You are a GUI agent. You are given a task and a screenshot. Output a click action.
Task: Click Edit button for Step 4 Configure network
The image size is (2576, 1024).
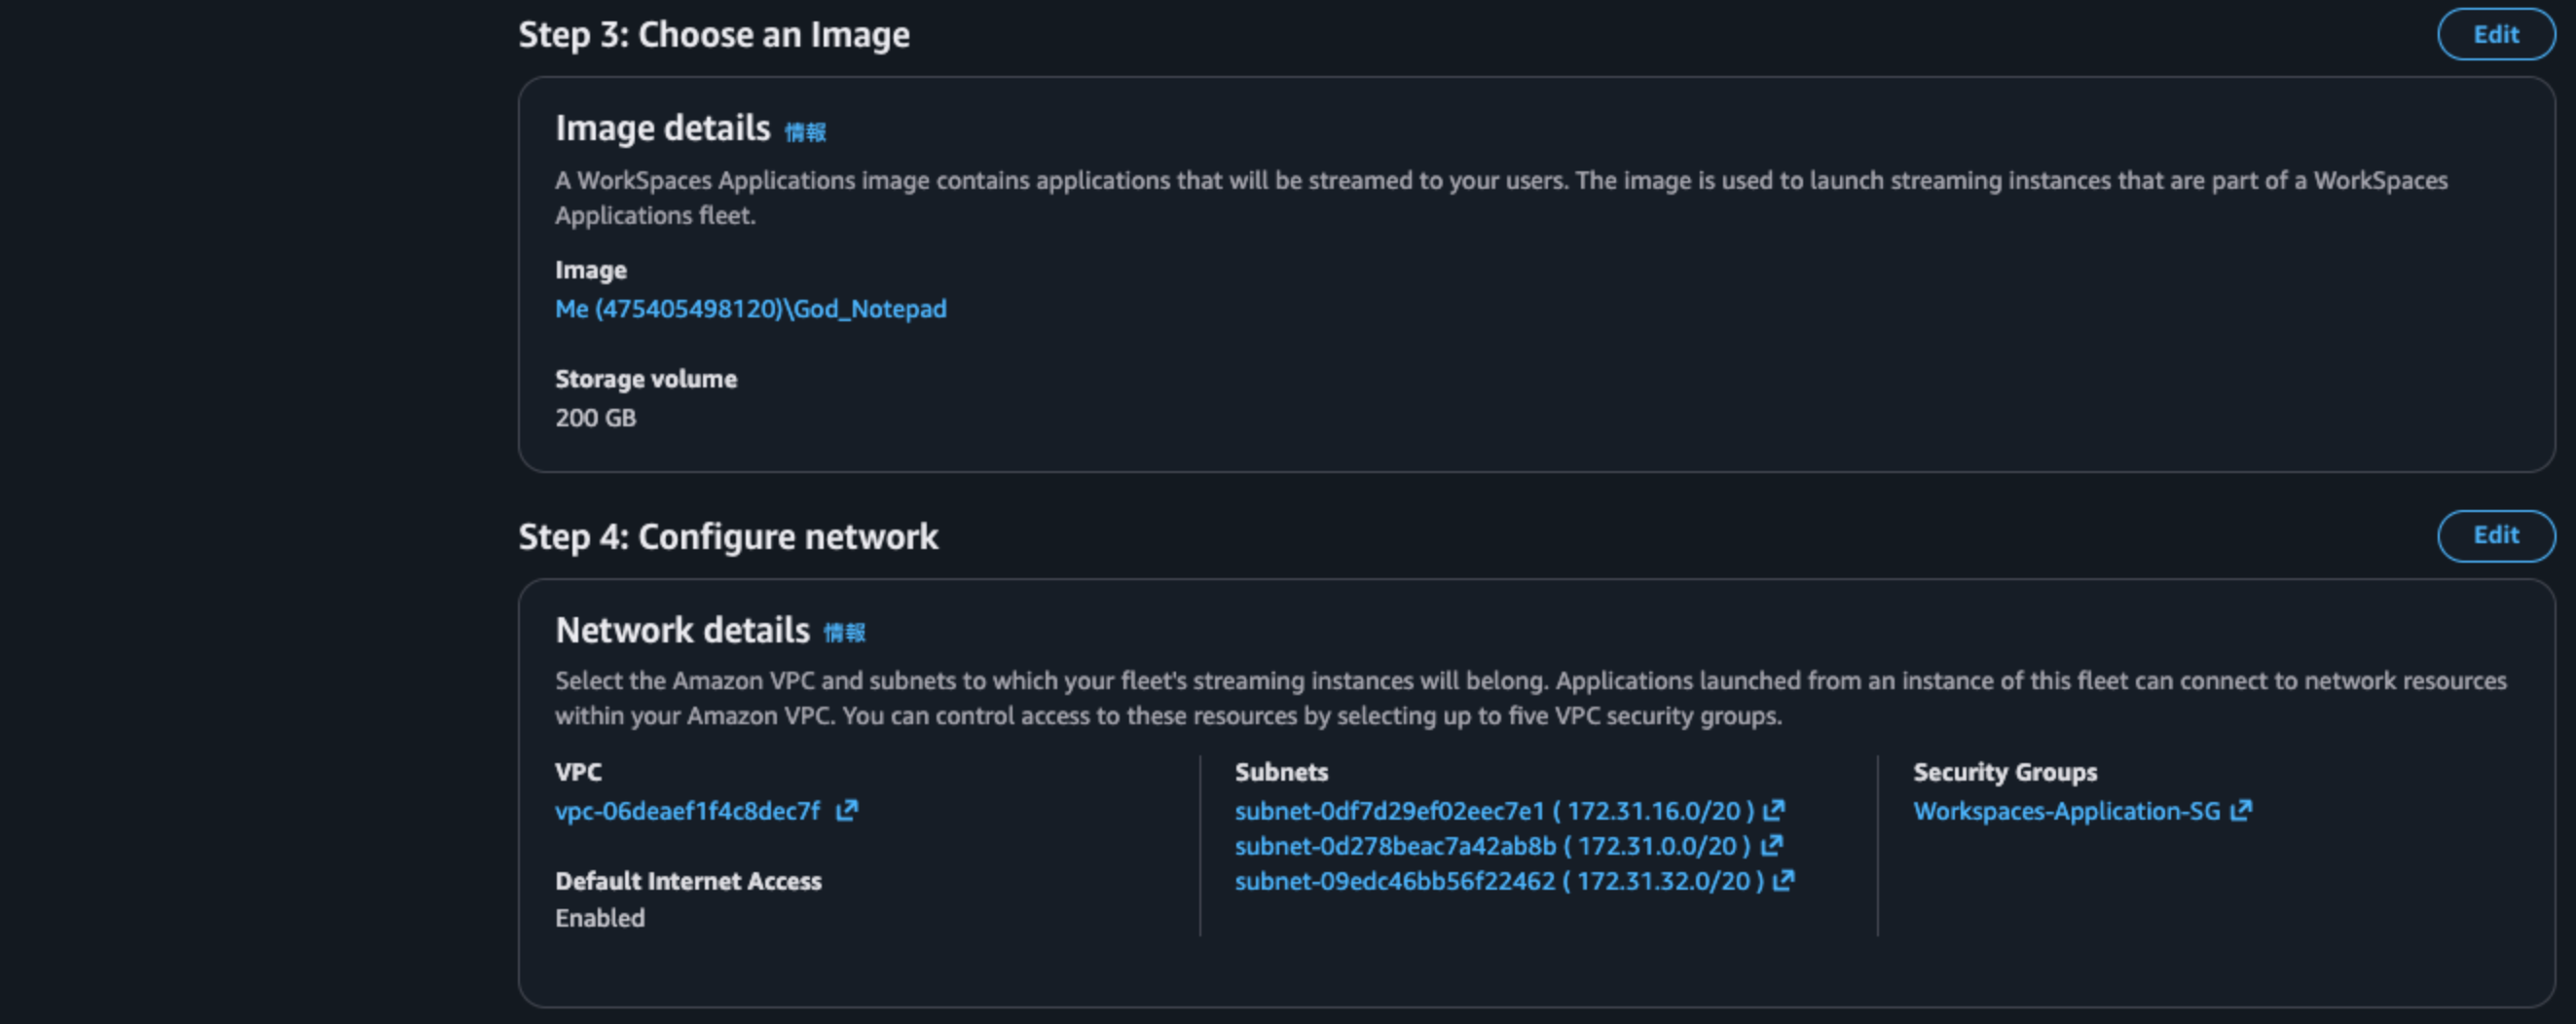point(2496,535)
